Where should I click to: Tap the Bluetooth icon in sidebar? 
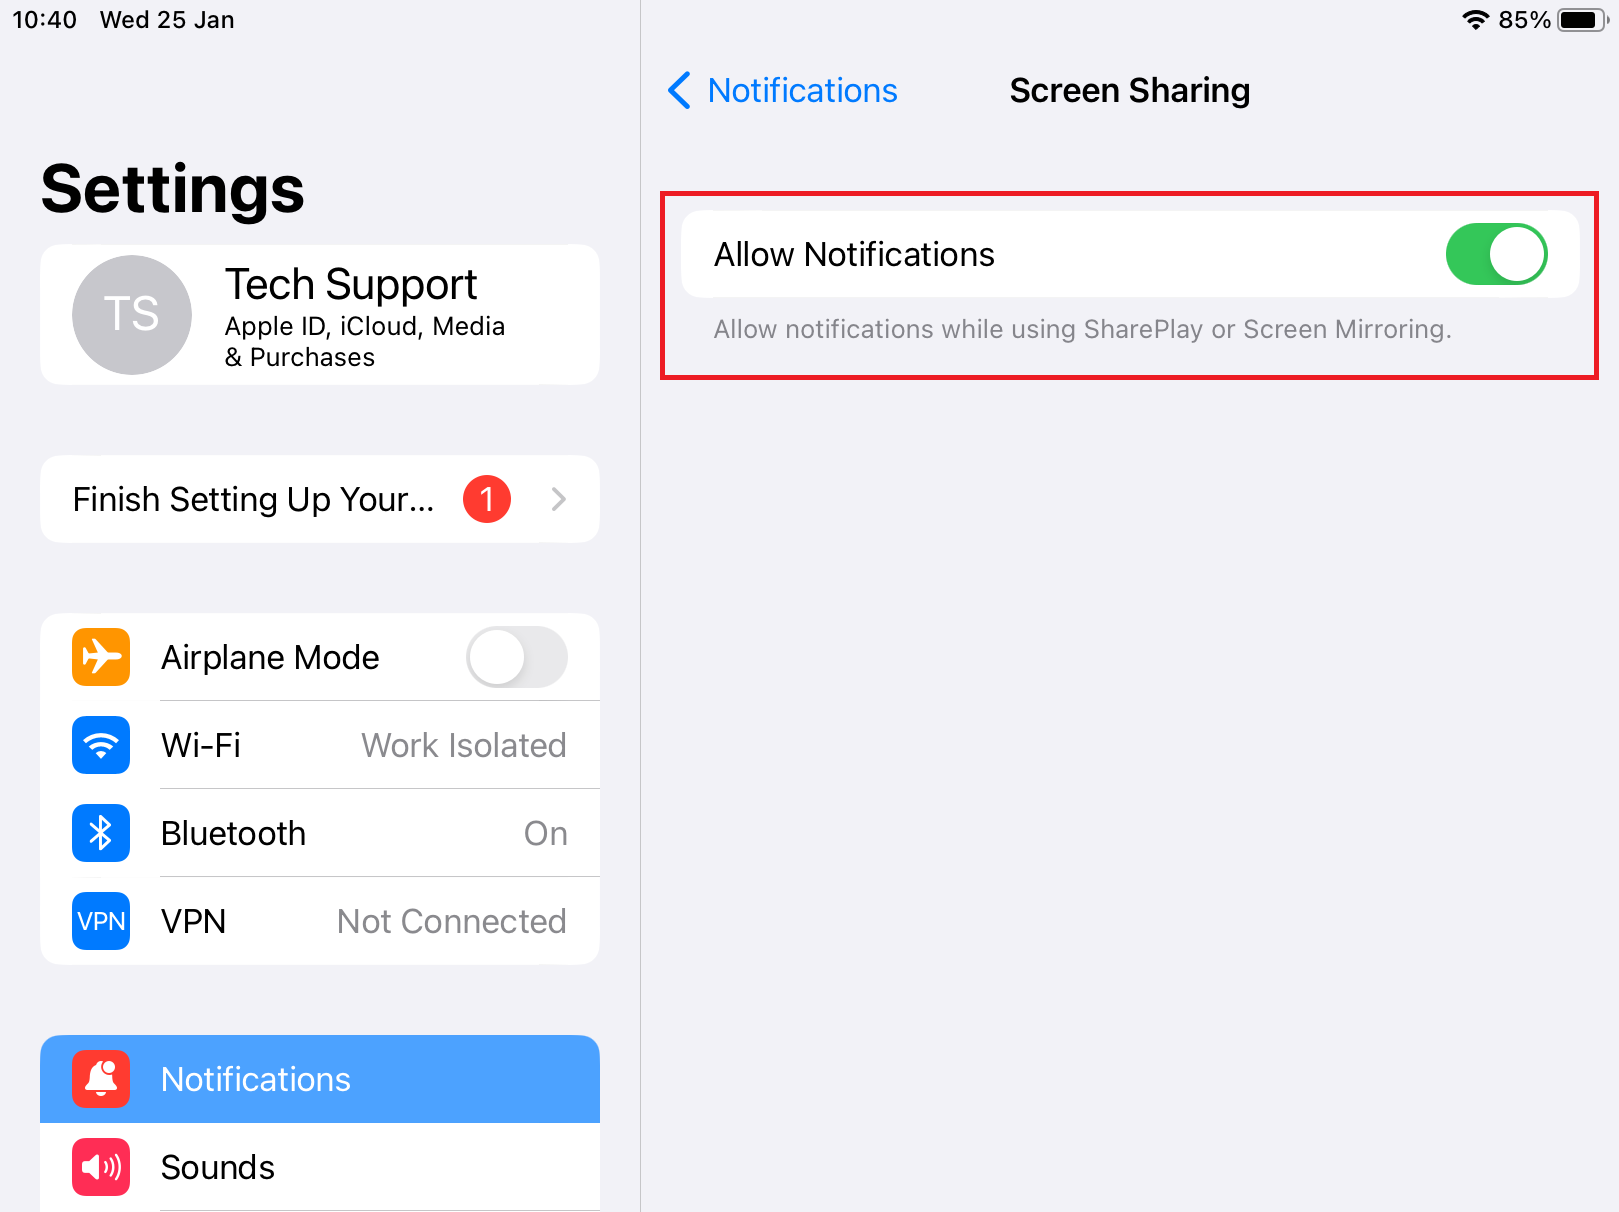point(101,833)
